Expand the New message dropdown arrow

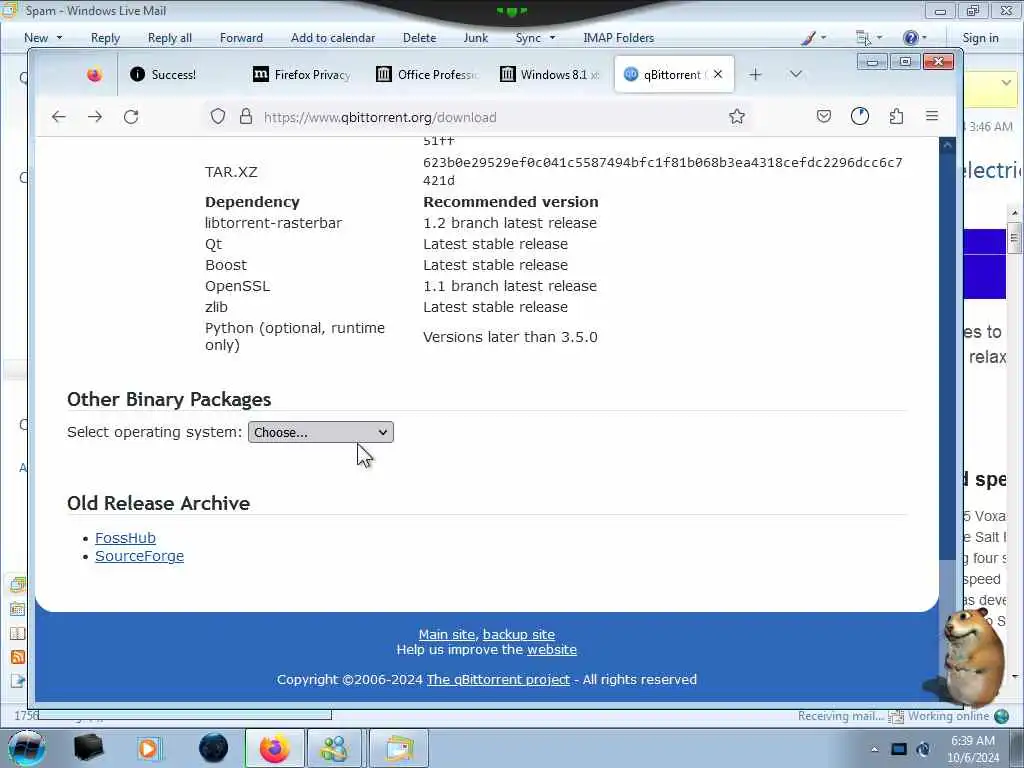click(59, 38)
